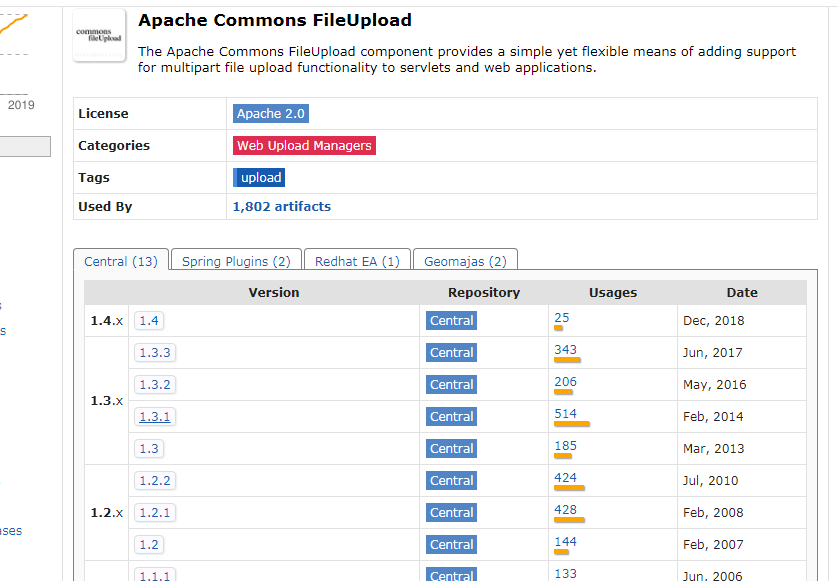This screenshot has width=838, height=581.
Task: Open the Apache 2.0 license badge
Action: point(270,113)
